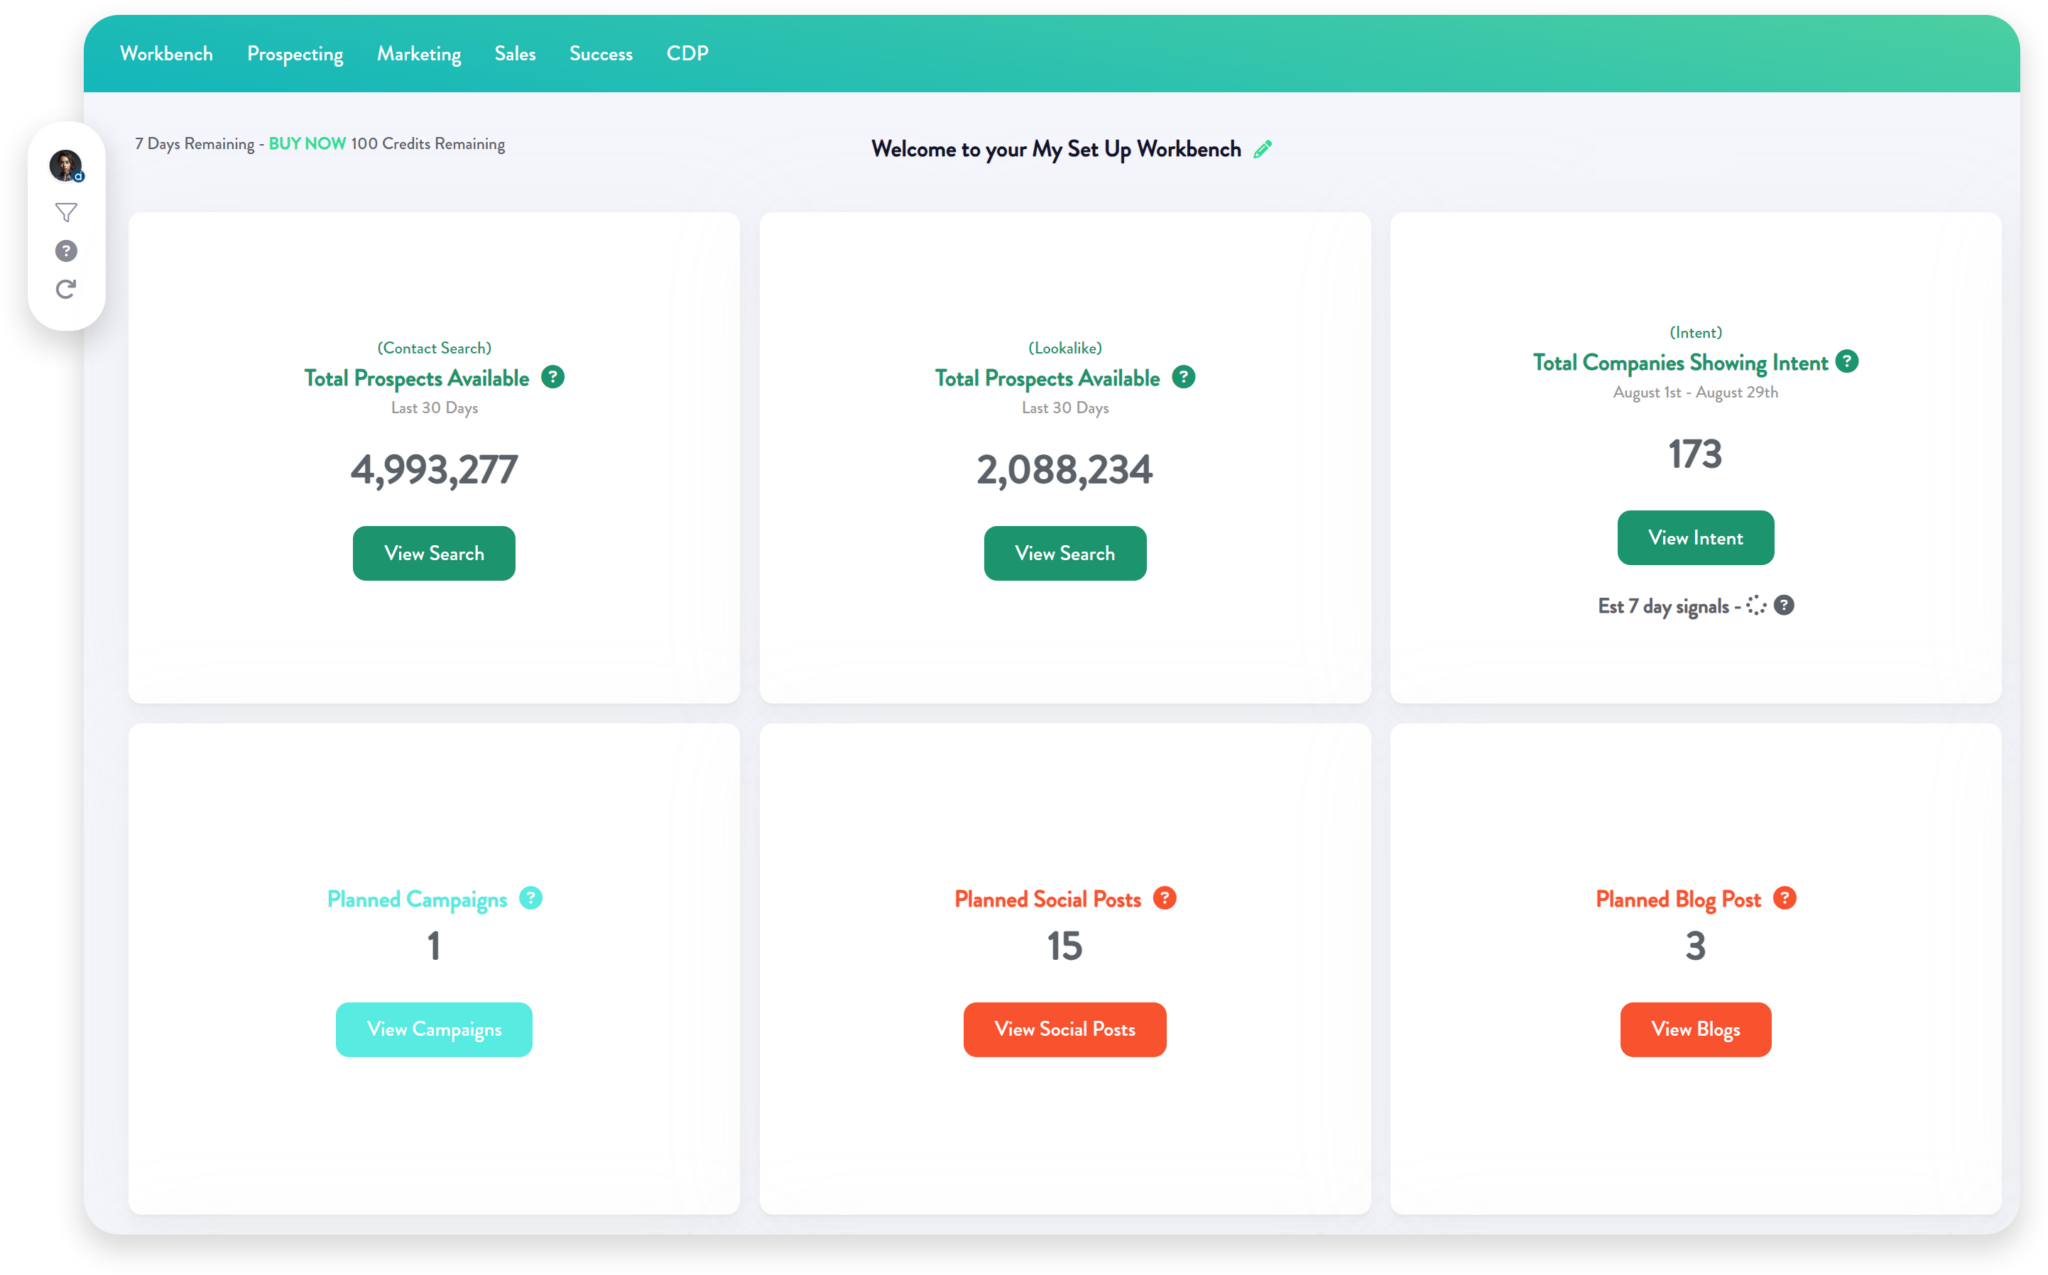Click help icon next to Planned Campaigns
Viewport: 2048px width, 1275px height.
tap(530, 898)
